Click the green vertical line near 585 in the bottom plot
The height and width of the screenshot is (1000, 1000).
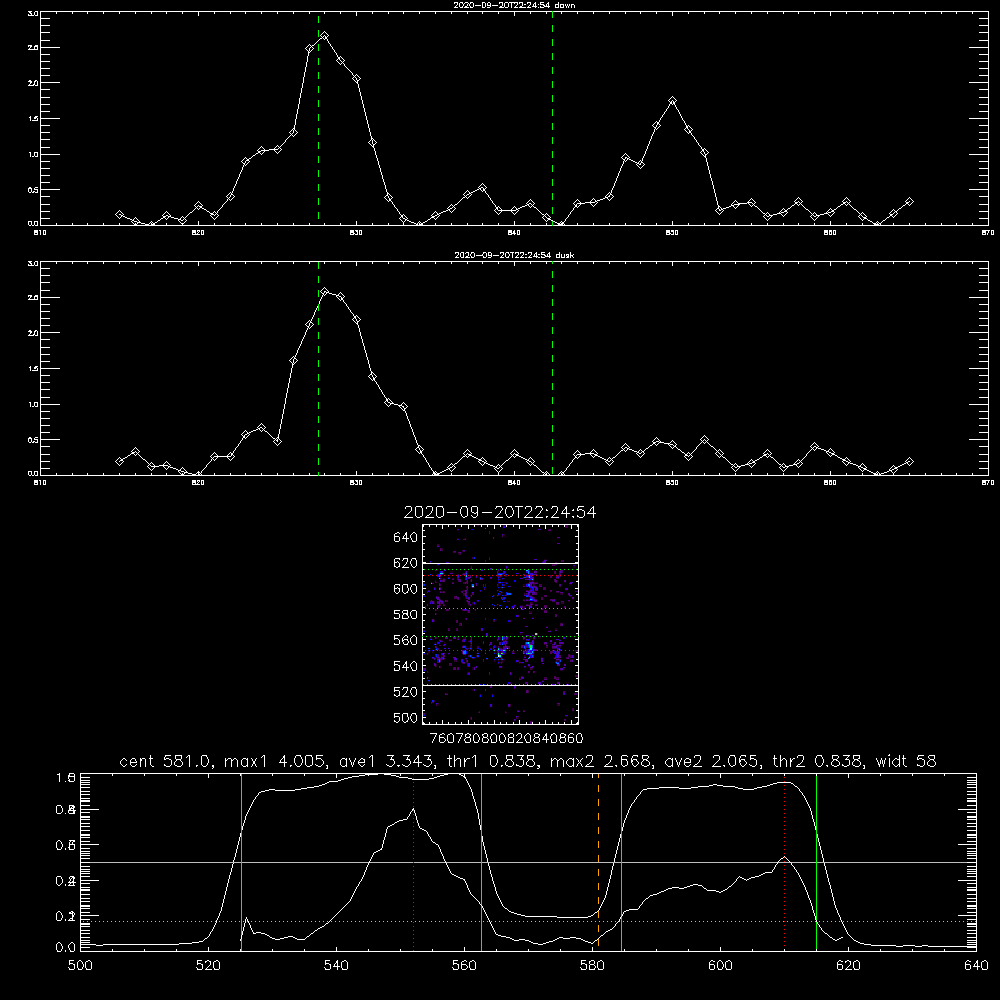[621, 862]
